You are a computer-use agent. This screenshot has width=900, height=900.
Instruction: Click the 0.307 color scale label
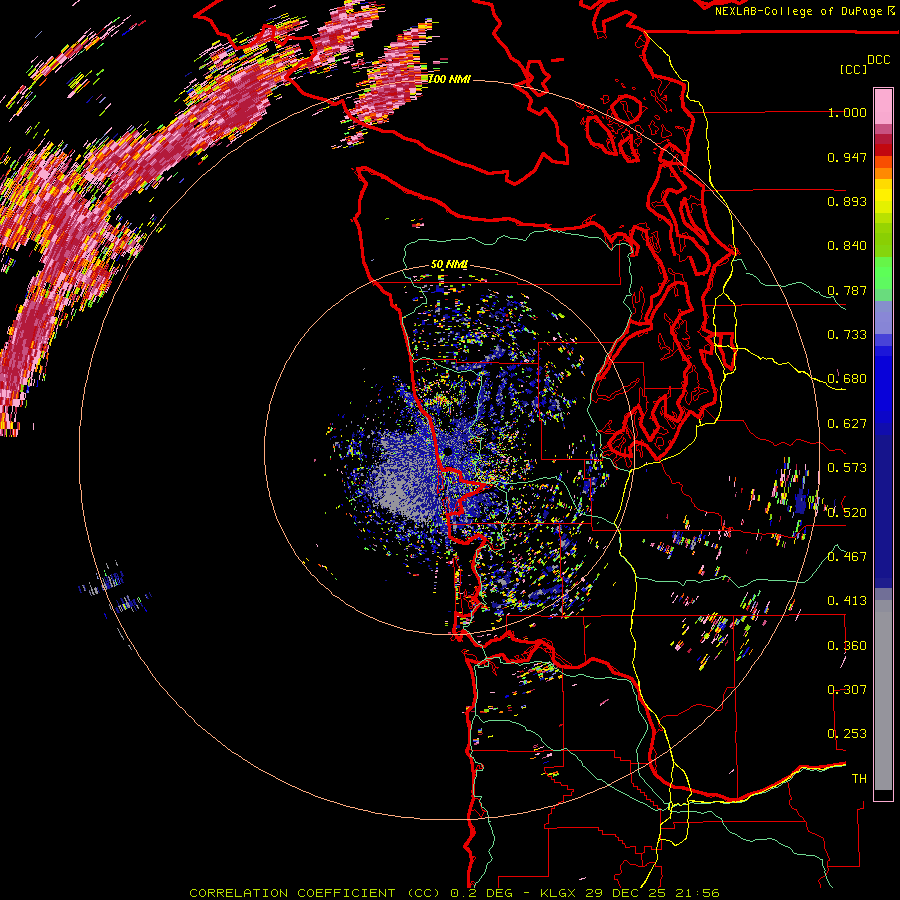[847, 690]
